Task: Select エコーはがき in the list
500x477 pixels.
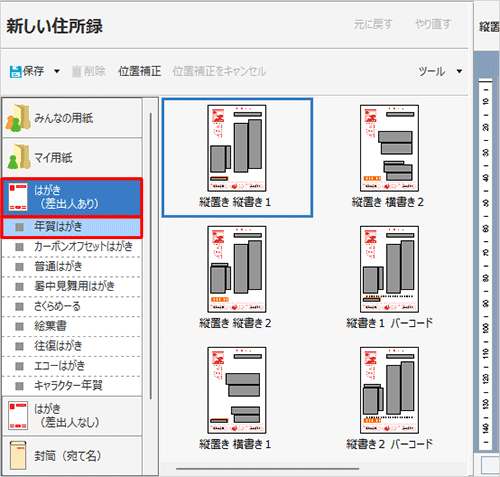Action: click(72, 366)
